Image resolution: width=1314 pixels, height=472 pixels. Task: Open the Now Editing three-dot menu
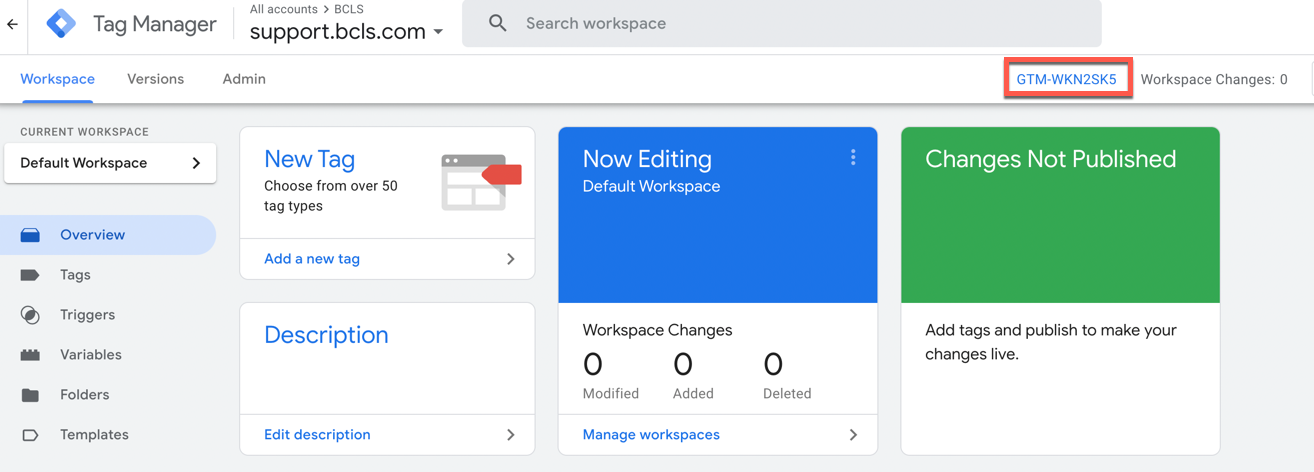point(853,158)
